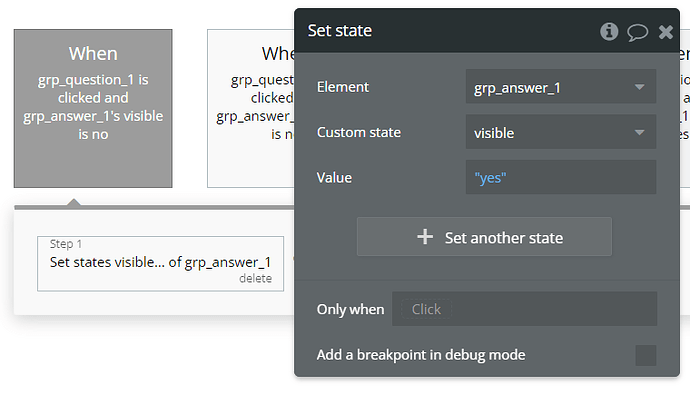
Task: Open the info icon in Set state header
Action: [x=609, y=32]
